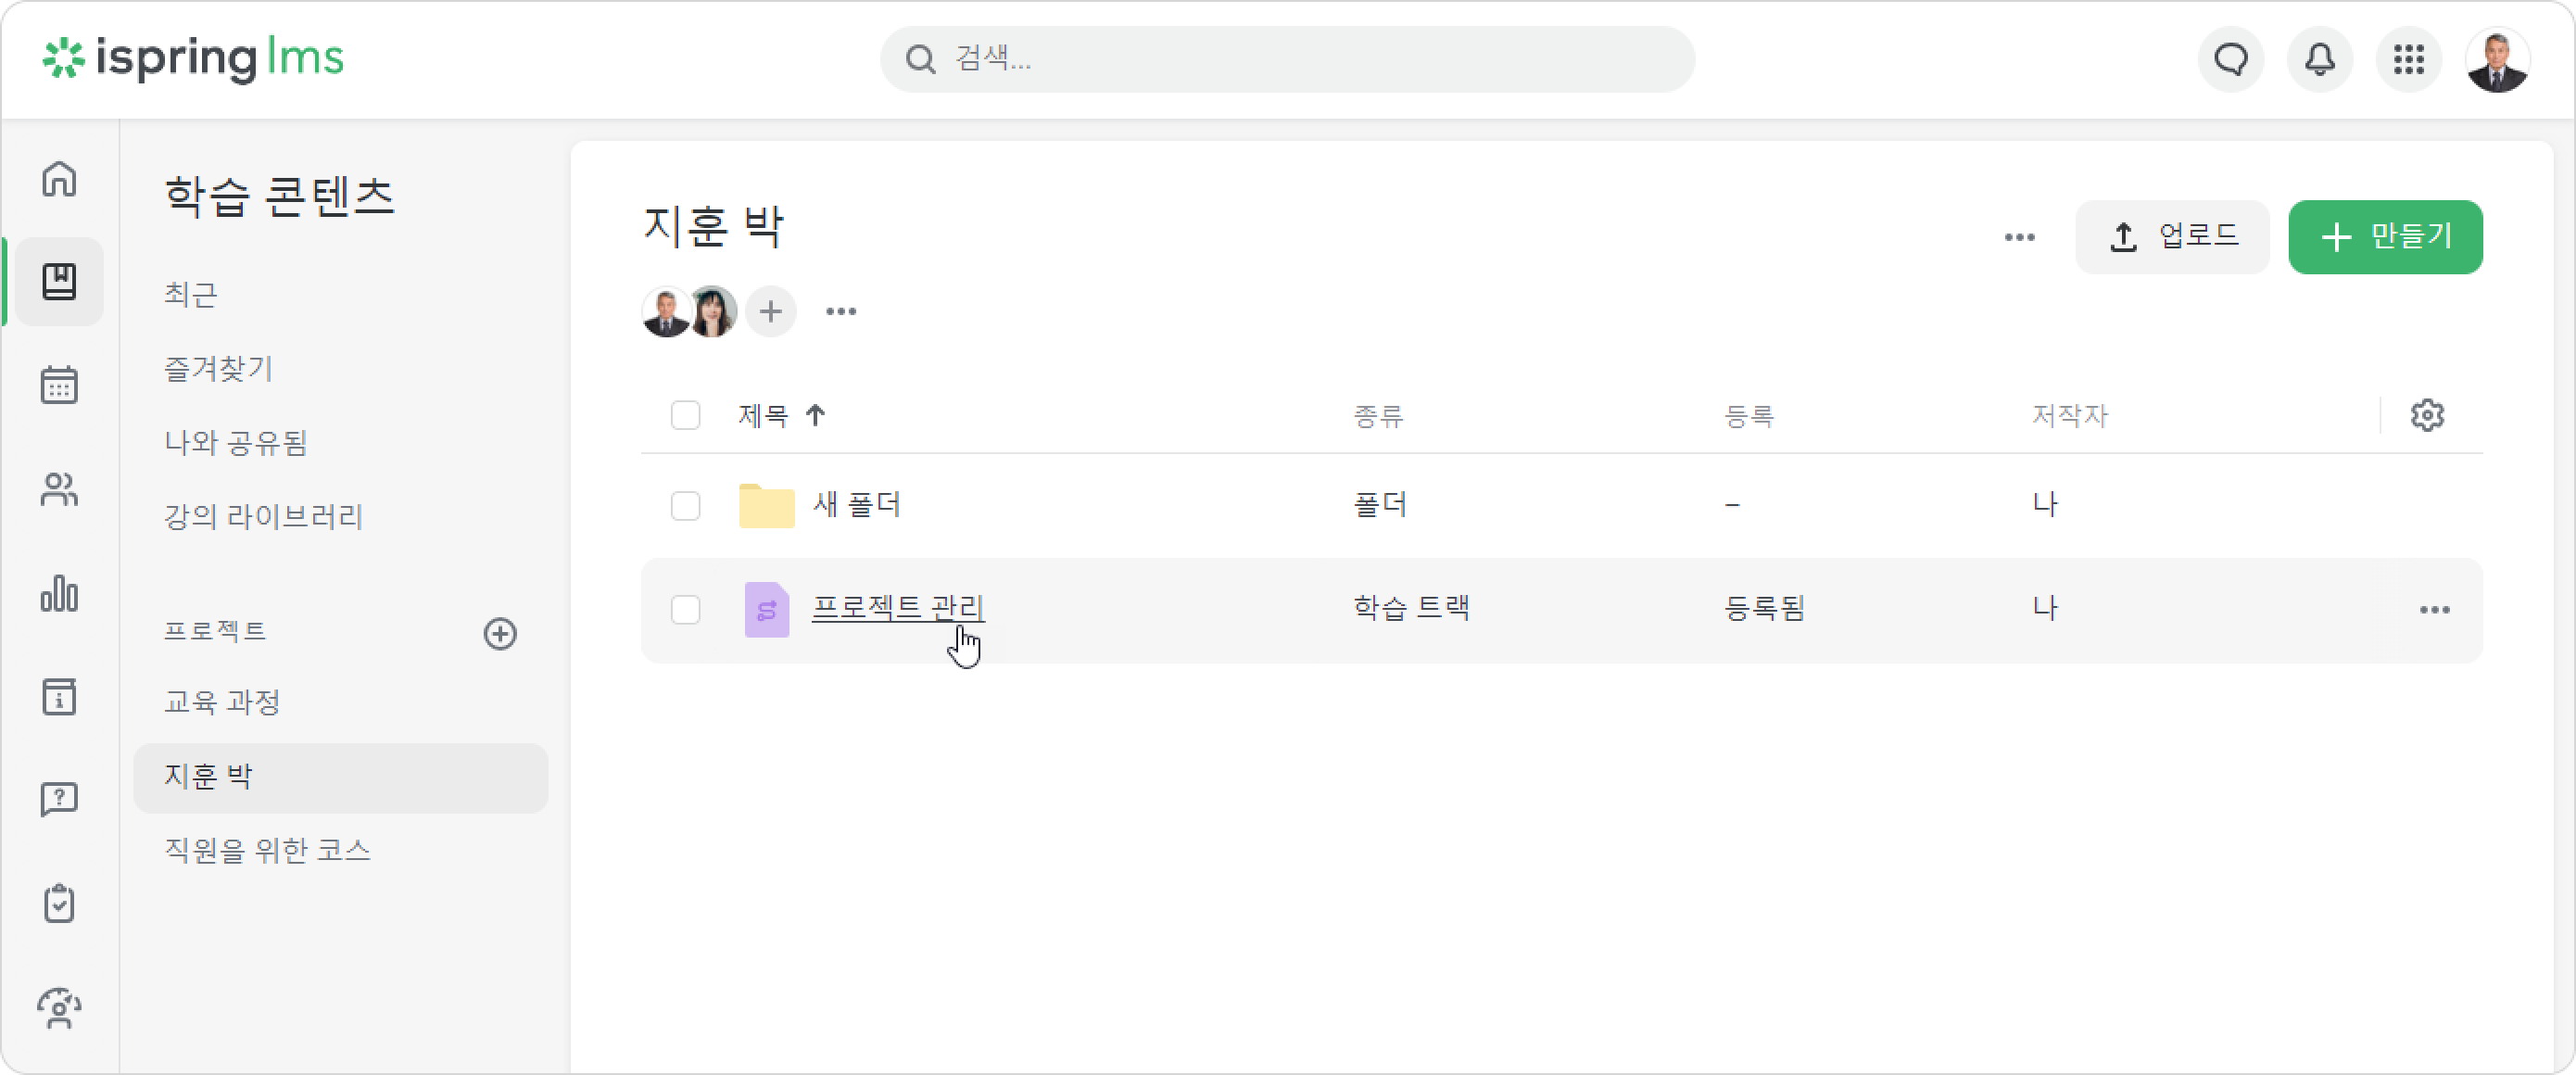Open the Home icon in left sidebar
The height and width of the screenshot is (1075, 2576).
59,179
